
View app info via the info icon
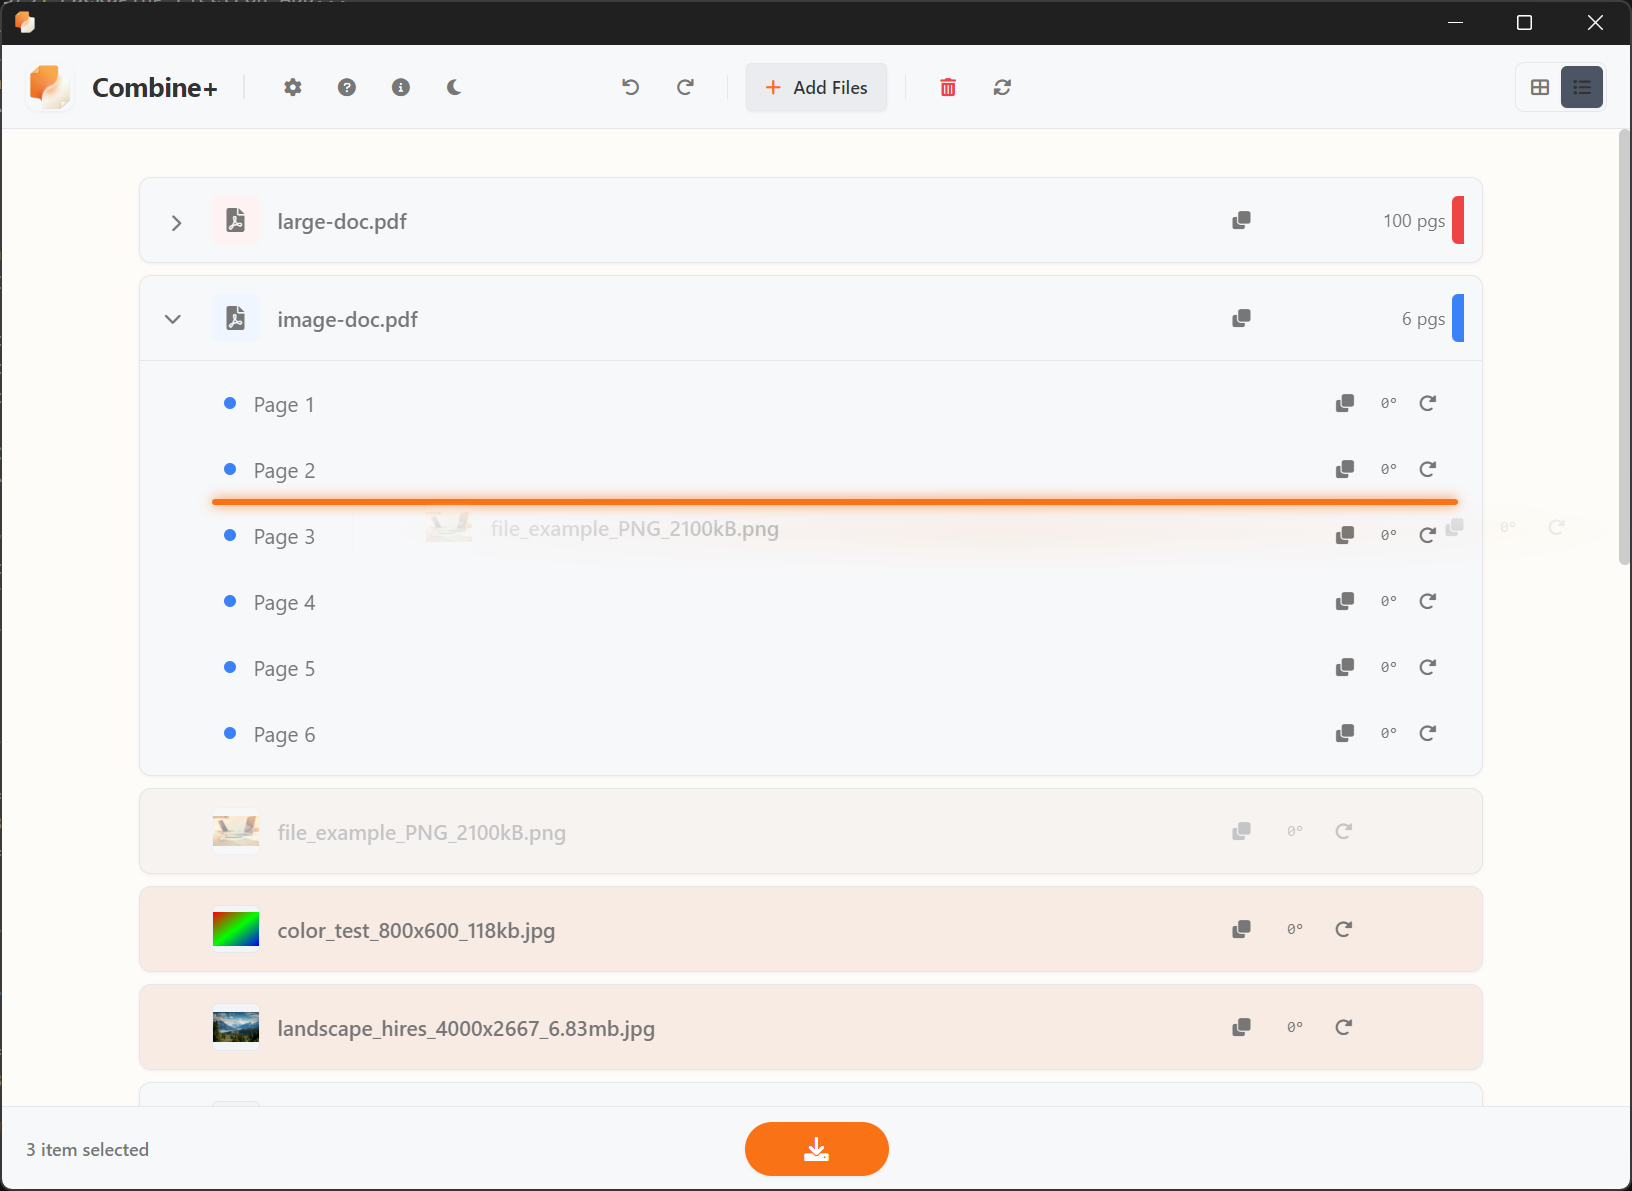coord(401,87)
